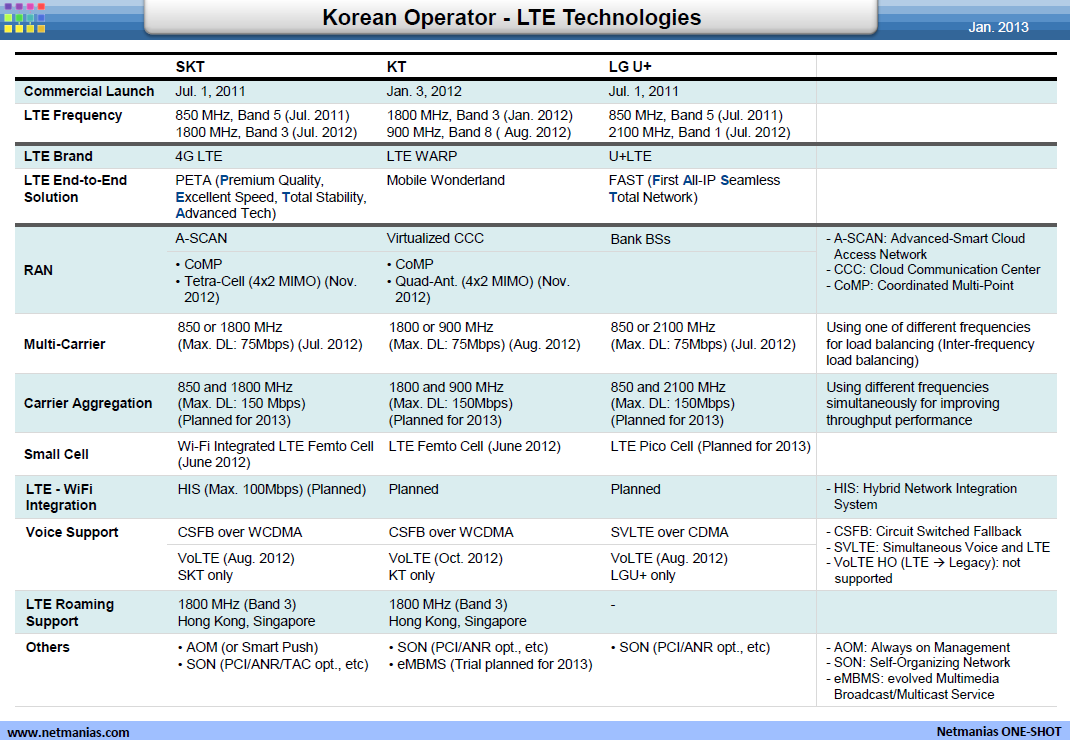Click the 'LTE Pico Cell (Planned for 2013)' entry
The height and width of the screenshot is (740, 1070).
point(710,446)
